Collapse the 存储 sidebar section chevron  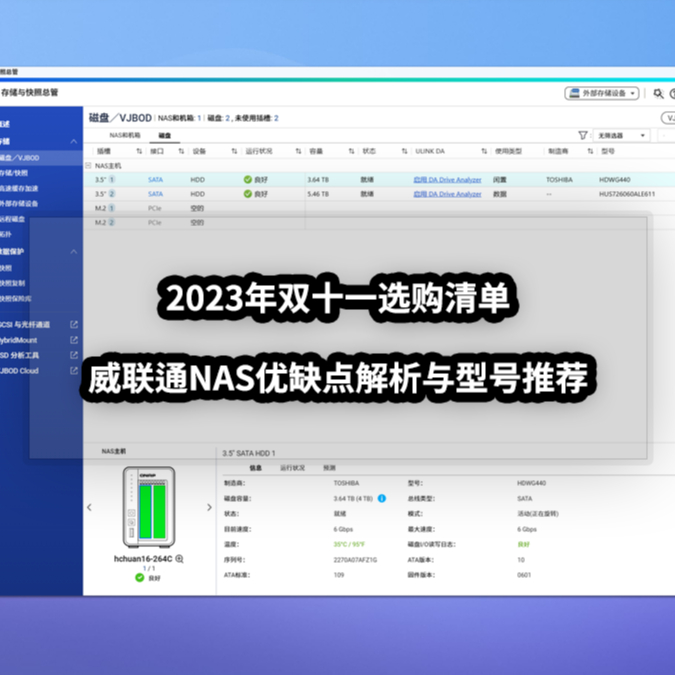pos(74,141)
